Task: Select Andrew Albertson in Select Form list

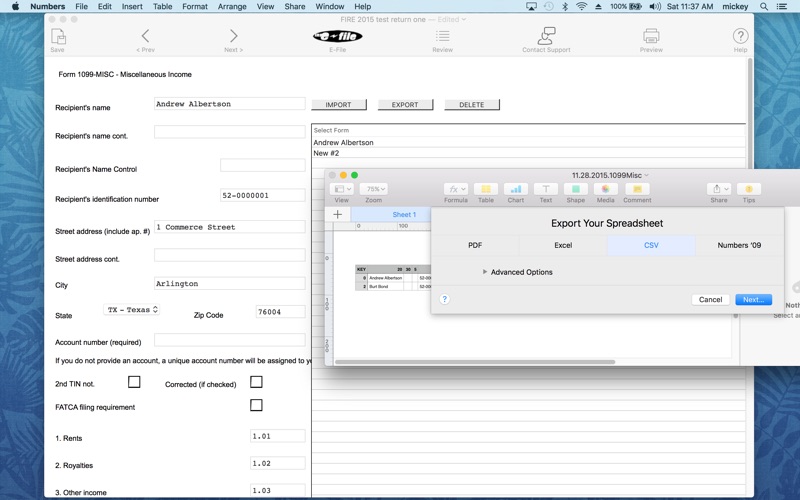Action: [x=529, y=142]
